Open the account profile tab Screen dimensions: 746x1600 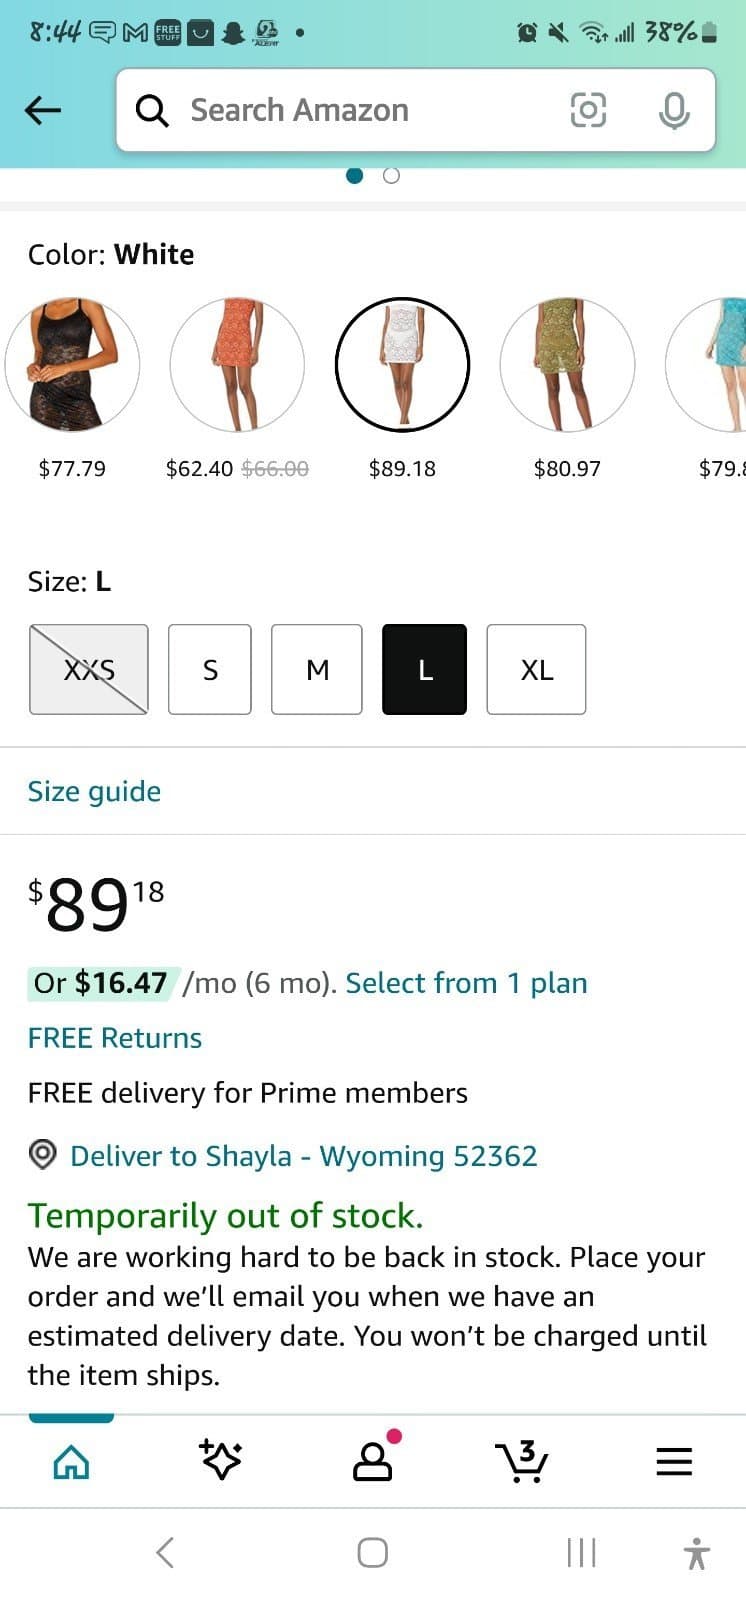374,1462
